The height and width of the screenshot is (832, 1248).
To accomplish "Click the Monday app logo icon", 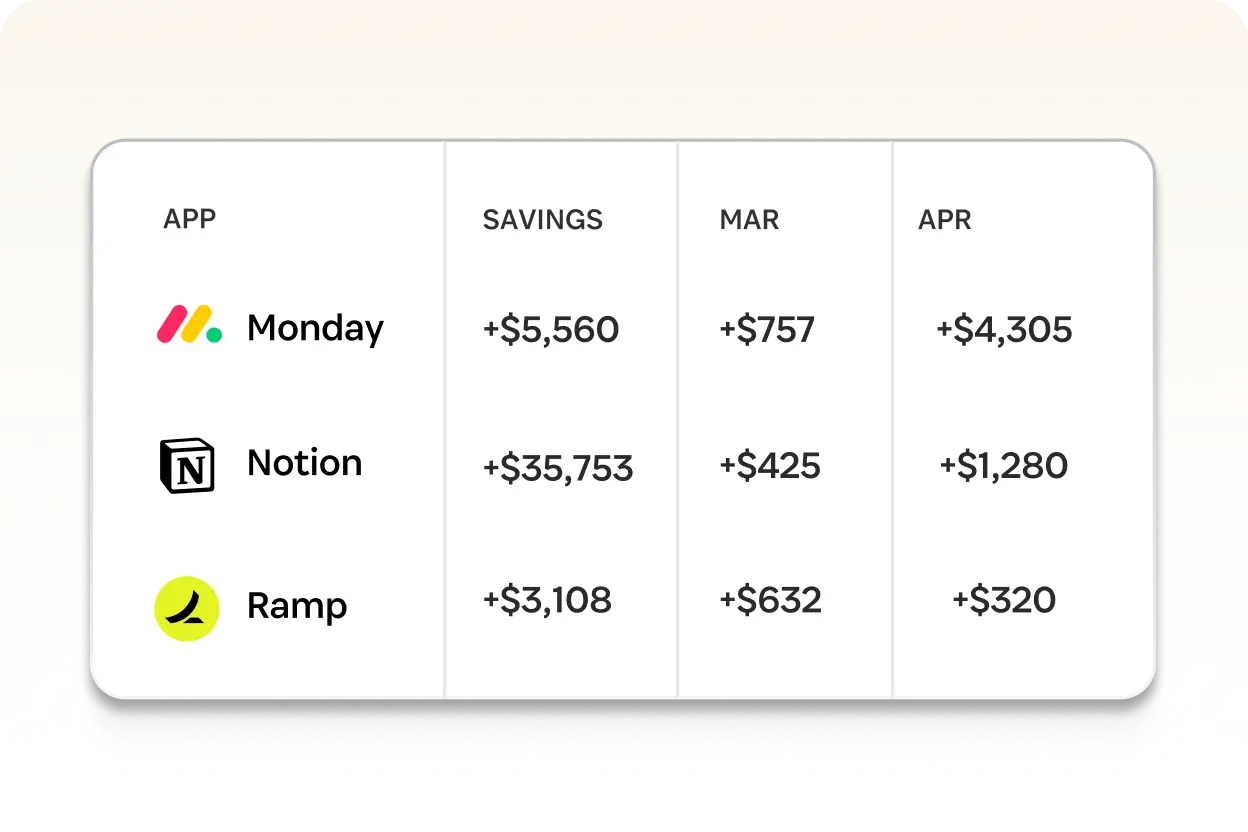I will pyautogui.click(x=189, y=325).
